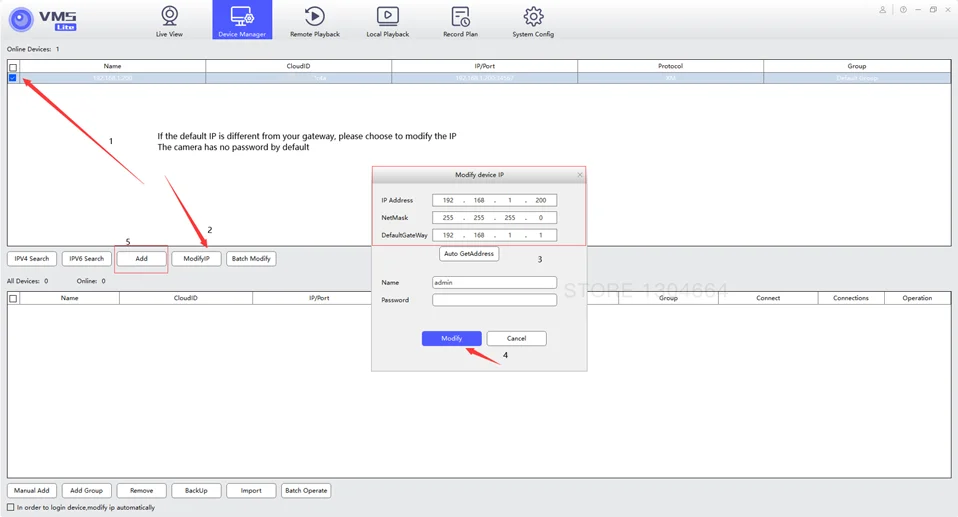Click the ModifyIP button
Image resolution: width=958 pixels, height=517 pixels.
pos(196,258)
